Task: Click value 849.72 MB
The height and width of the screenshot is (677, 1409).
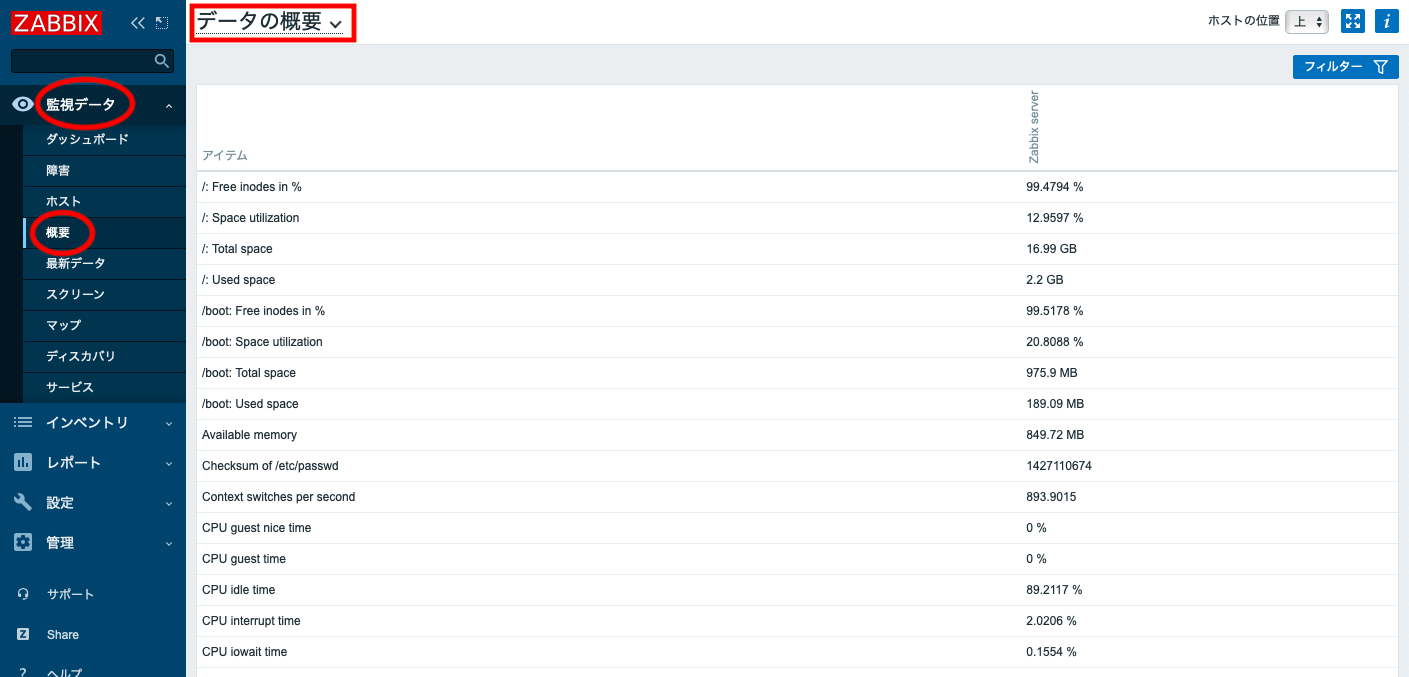Action: tap(1055, 435)
